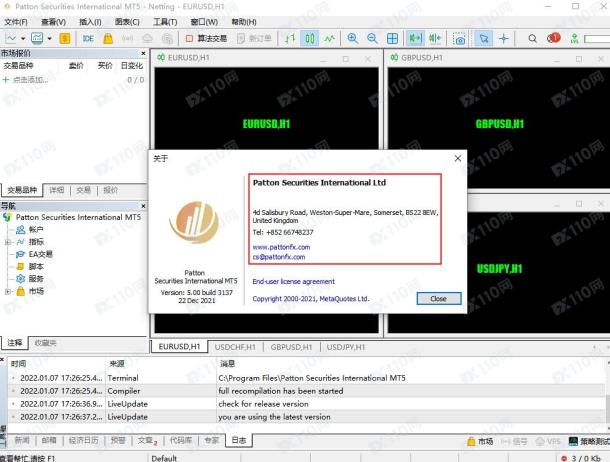This screenshot has height=462, width=610.
Task: Close the 导航 Navigator panel
Action: coord(143,206)
